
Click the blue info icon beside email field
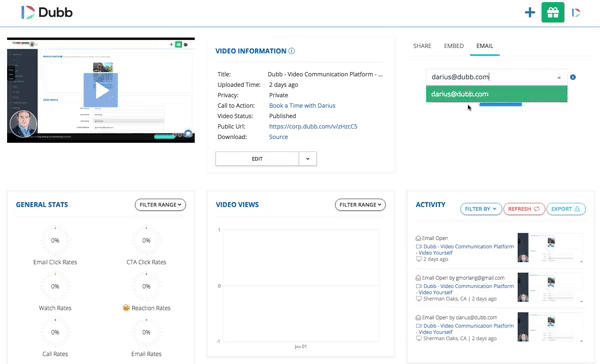pos(573,77)
